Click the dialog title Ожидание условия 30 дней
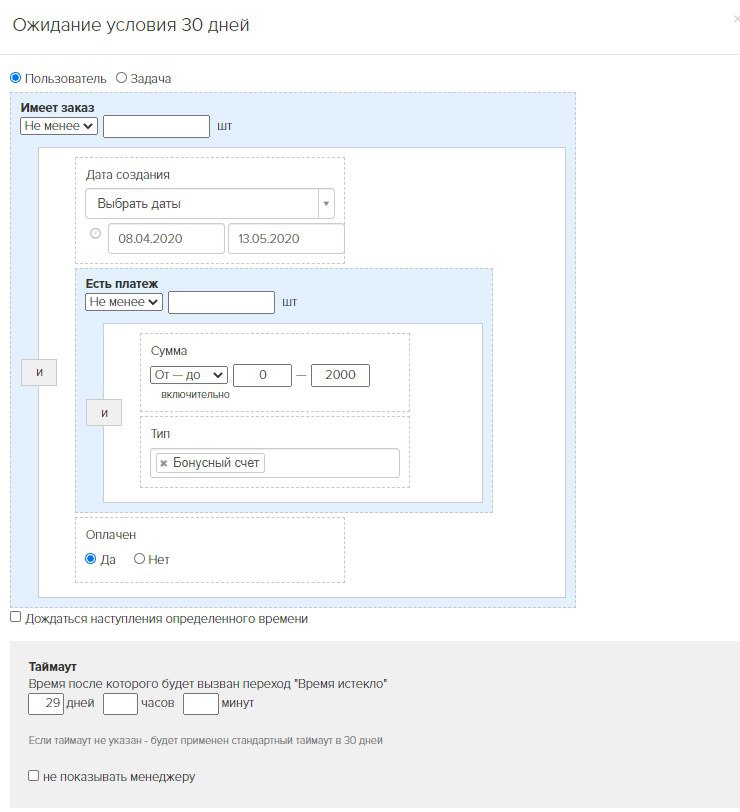The image size is (740, 812). point(131,25)
